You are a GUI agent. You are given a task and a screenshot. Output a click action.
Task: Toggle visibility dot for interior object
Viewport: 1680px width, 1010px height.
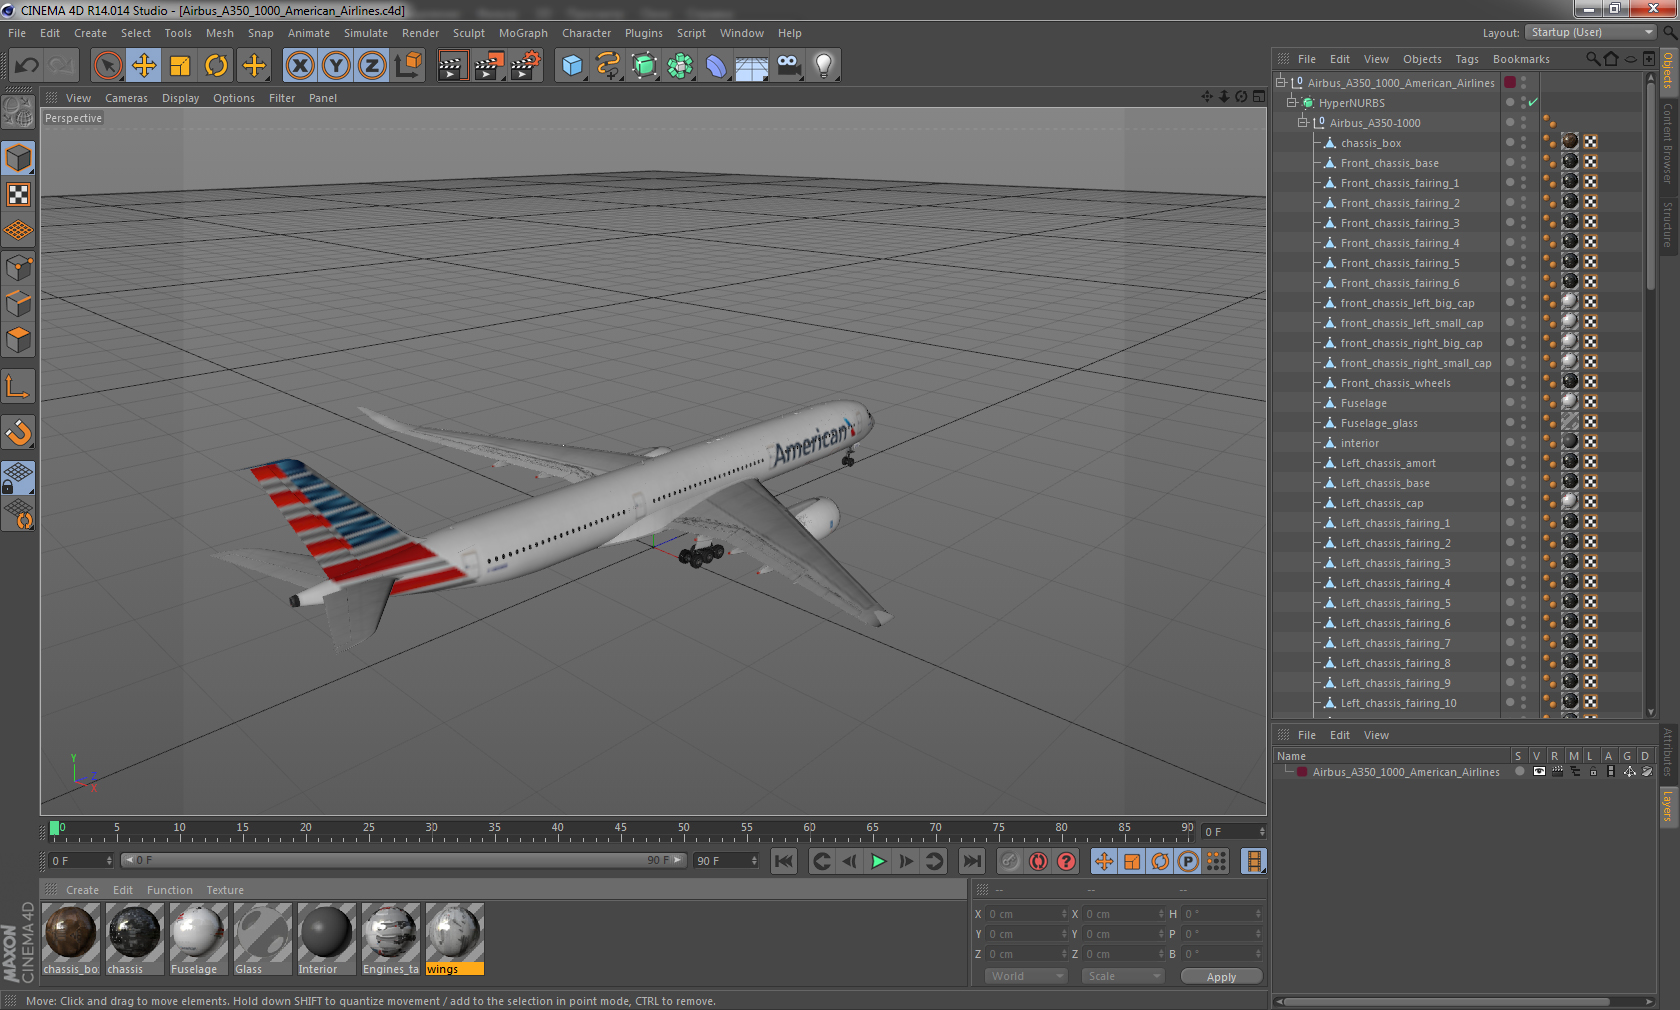pos(1510,441)
